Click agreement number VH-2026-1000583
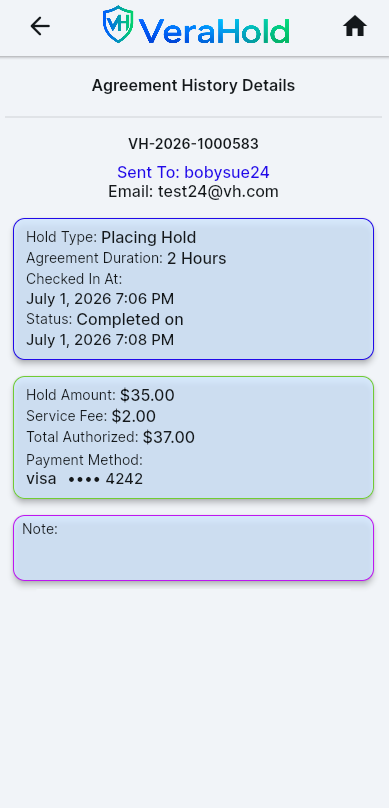 (193, 144)
